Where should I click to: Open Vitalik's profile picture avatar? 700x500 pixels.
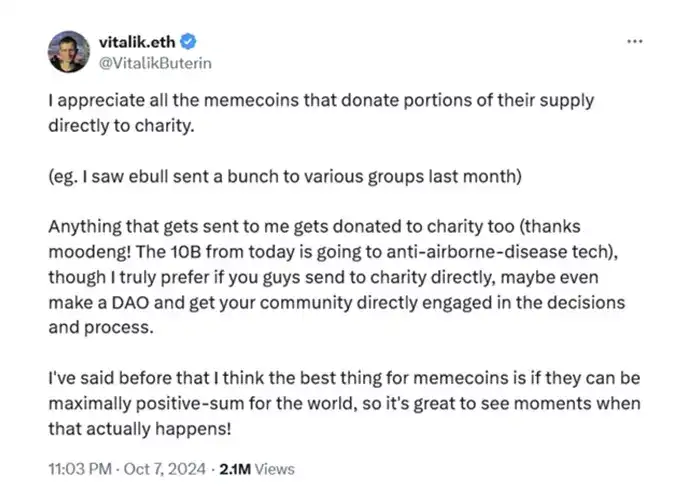point(69,52)
